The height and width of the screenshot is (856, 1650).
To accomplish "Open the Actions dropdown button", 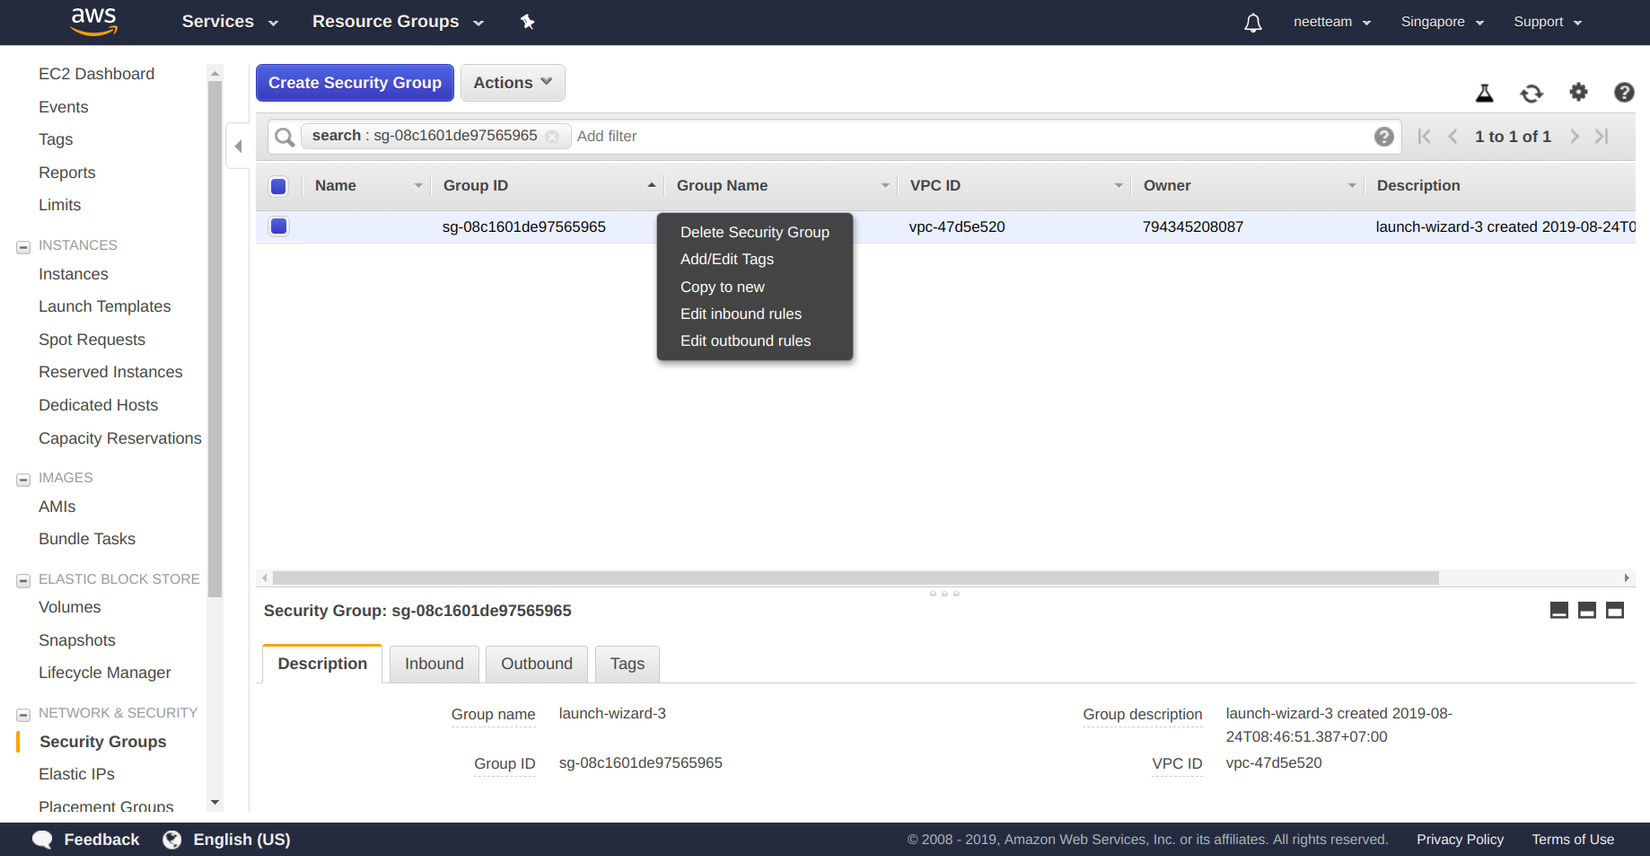I will [x=513, y=83].
